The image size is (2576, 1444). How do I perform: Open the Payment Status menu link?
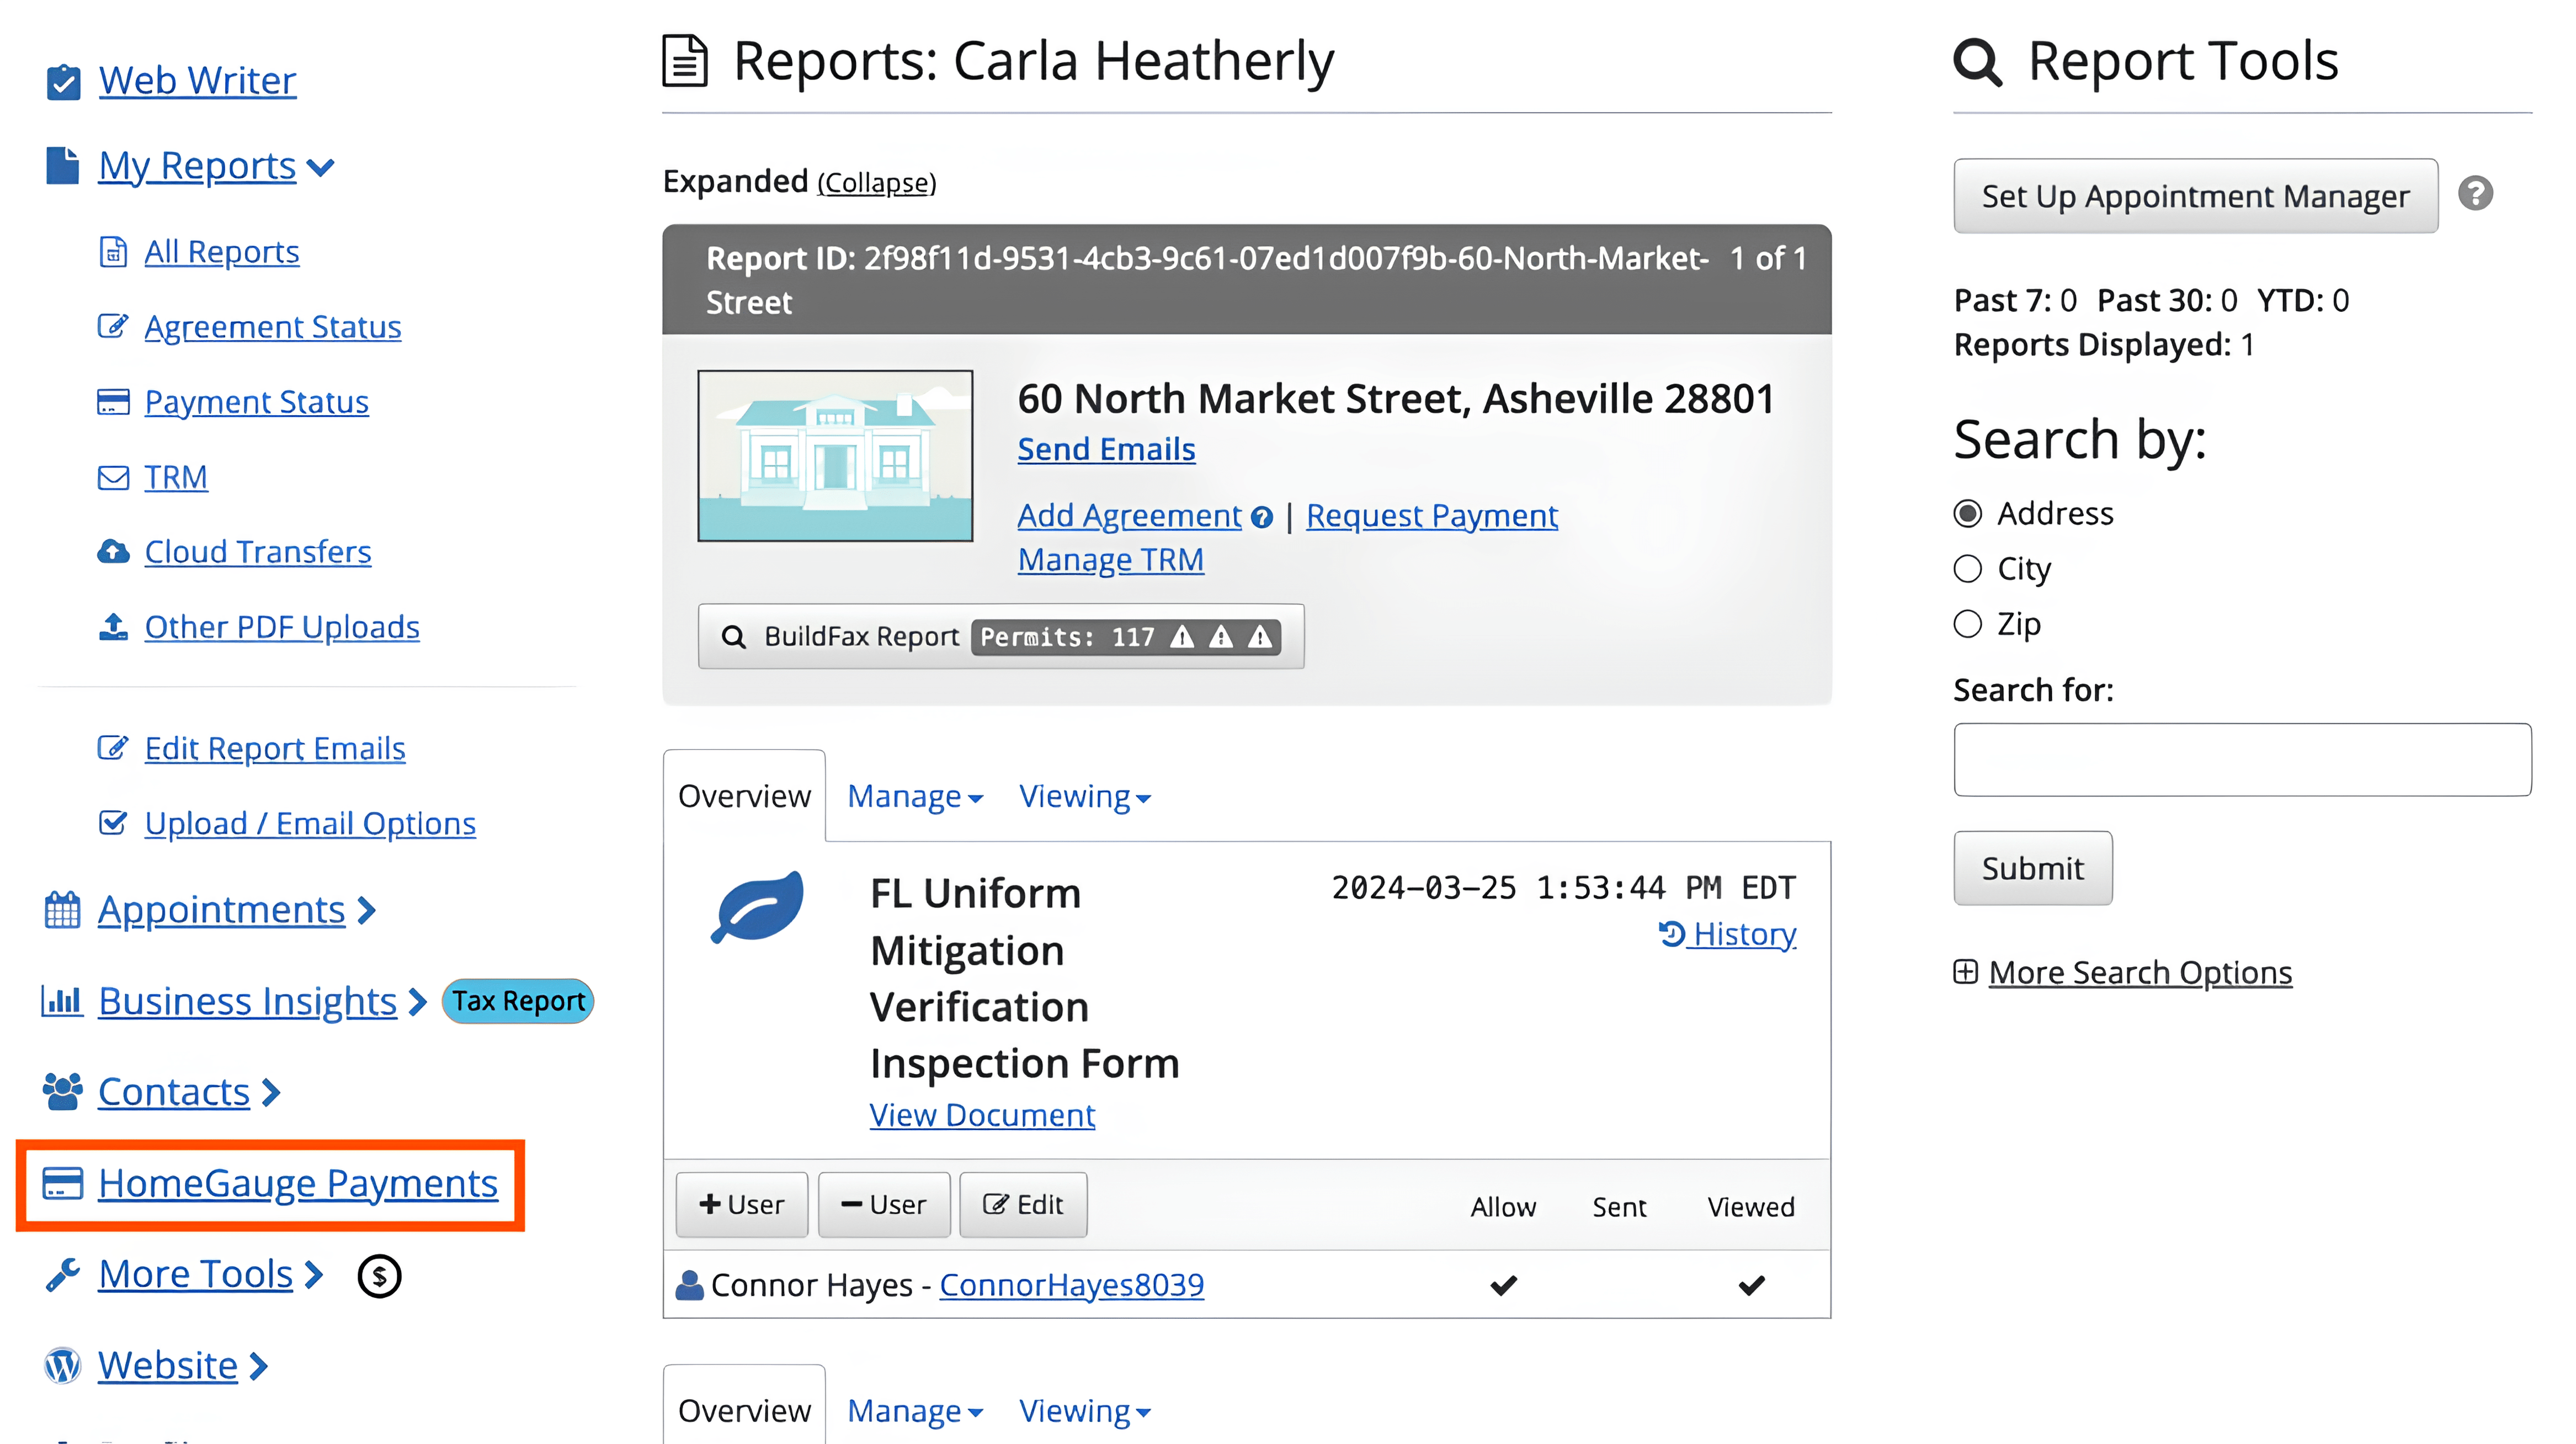click(256, 402)
